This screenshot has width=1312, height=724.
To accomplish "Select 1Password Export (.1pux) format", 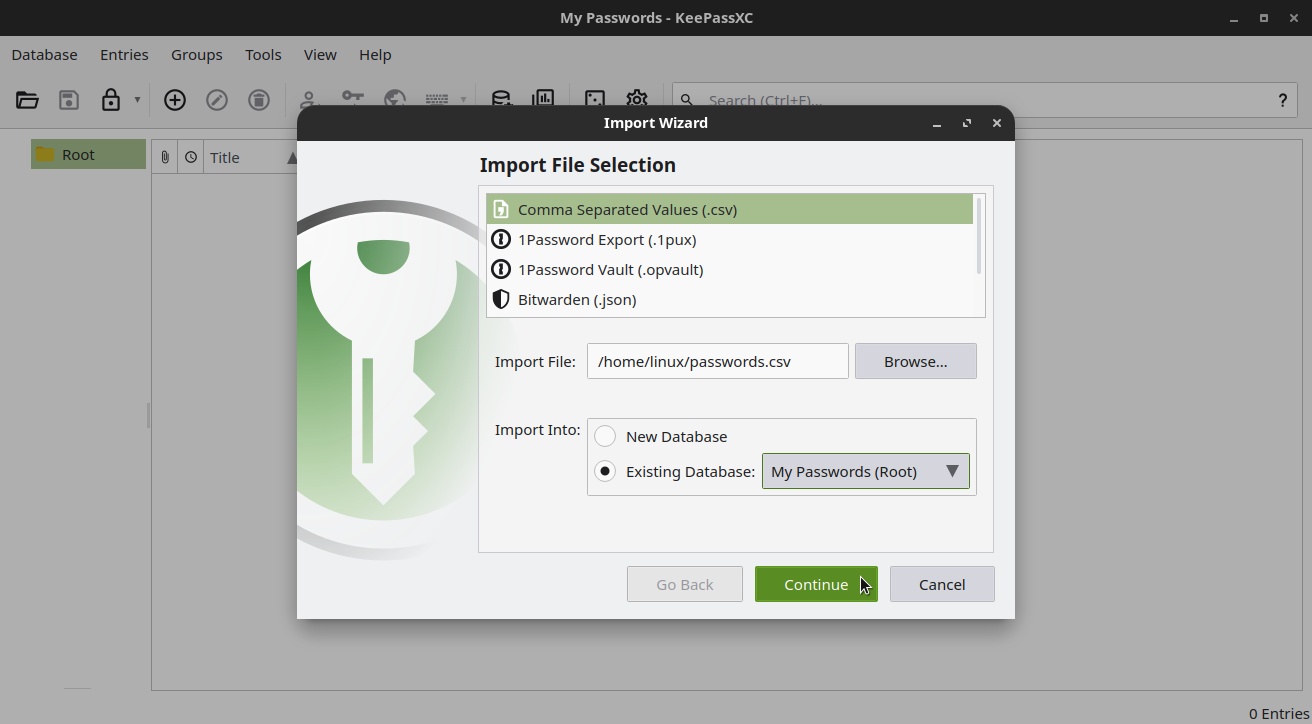I will pos(729,239).
